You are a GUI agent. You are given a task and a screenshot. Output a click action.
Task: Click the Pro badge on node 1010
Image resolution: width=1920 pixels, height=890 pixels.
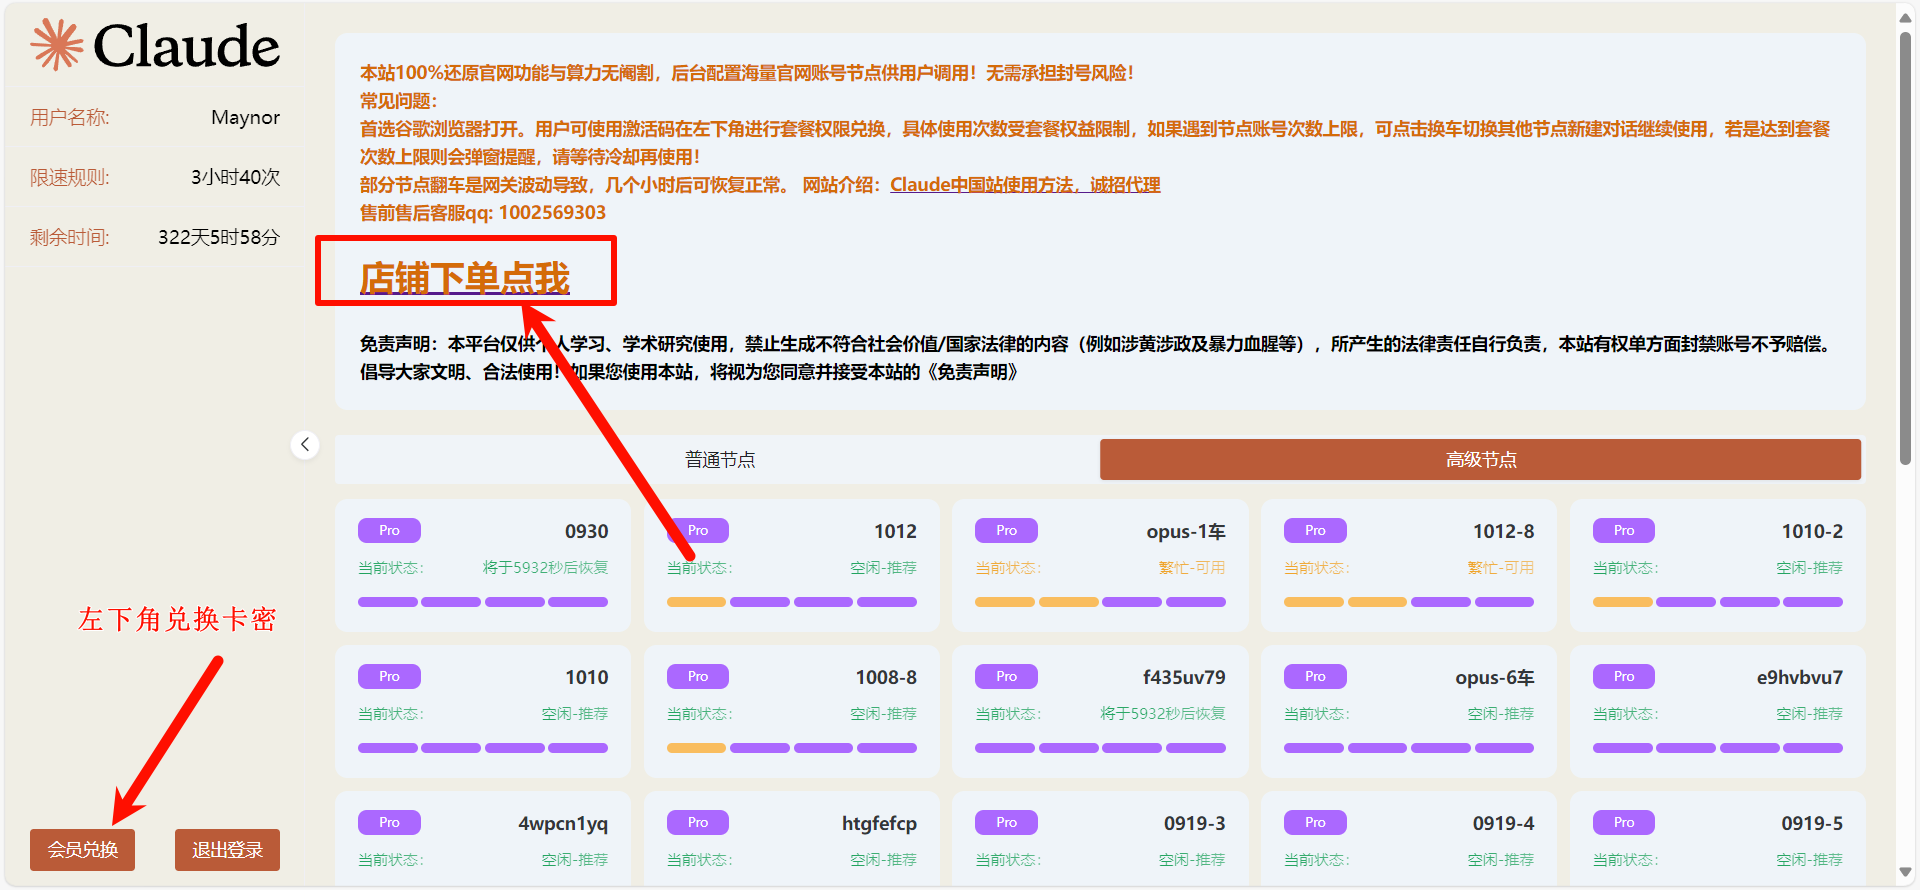(389, 676)
